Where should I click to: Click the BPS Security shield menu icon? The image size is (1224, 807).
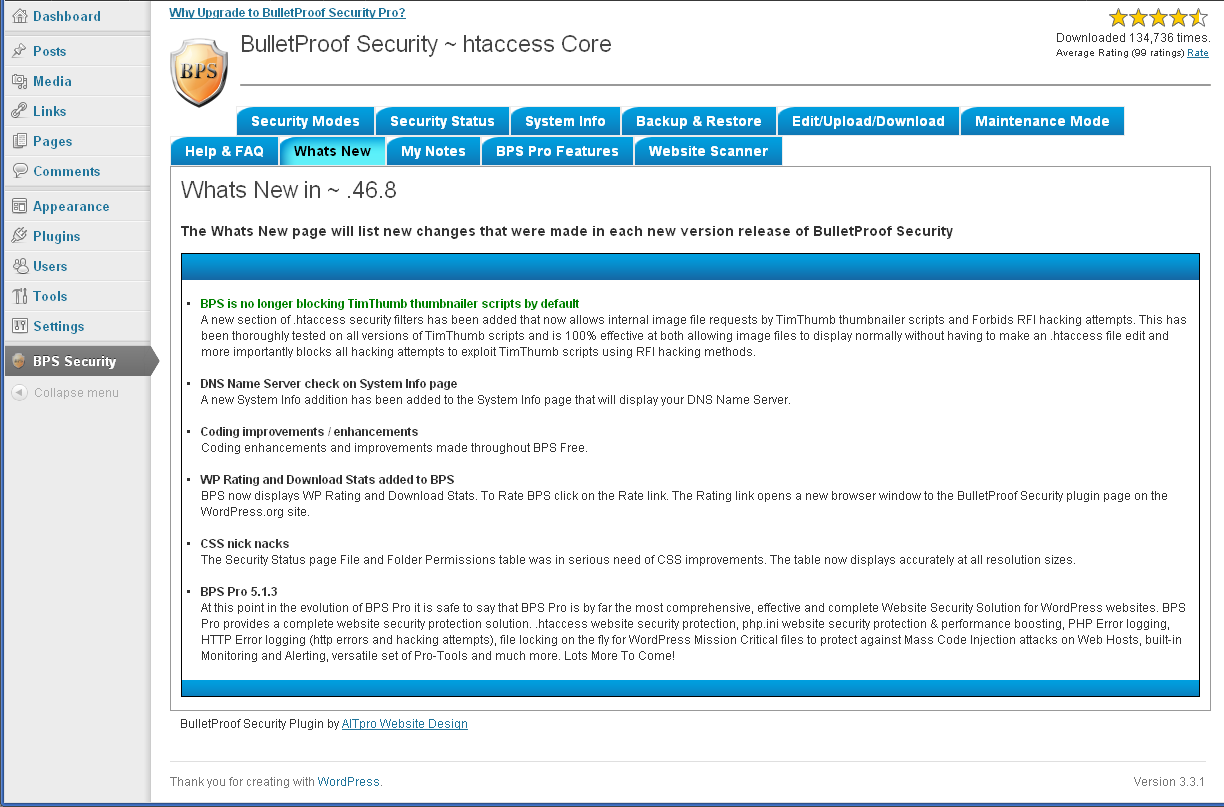(x=19, y=361)
